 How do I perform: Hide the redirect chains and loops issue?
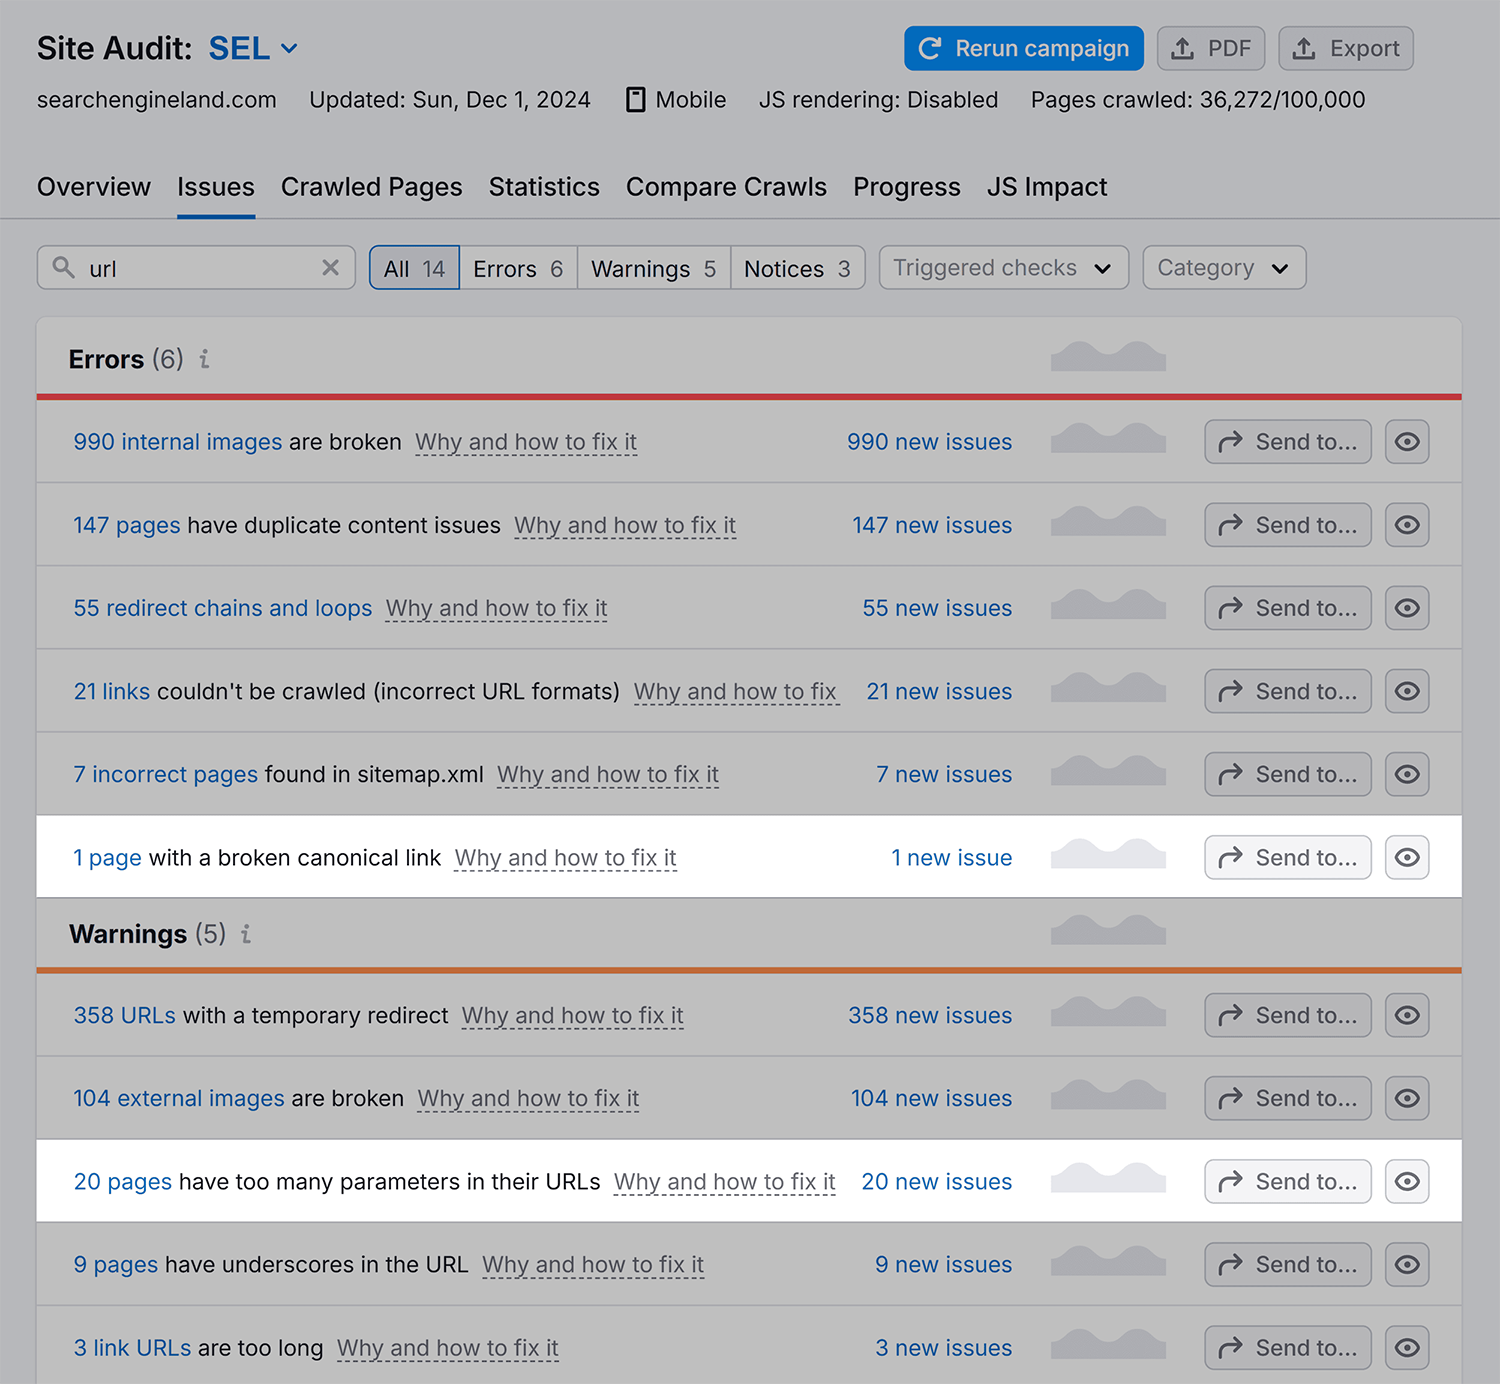[1407, 608]
